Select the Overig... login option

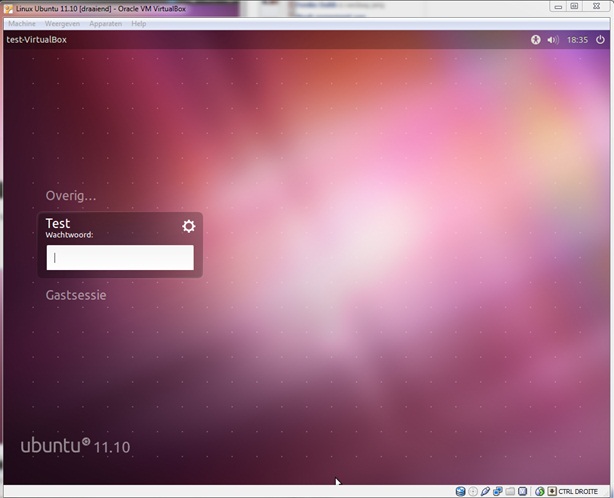71,195
